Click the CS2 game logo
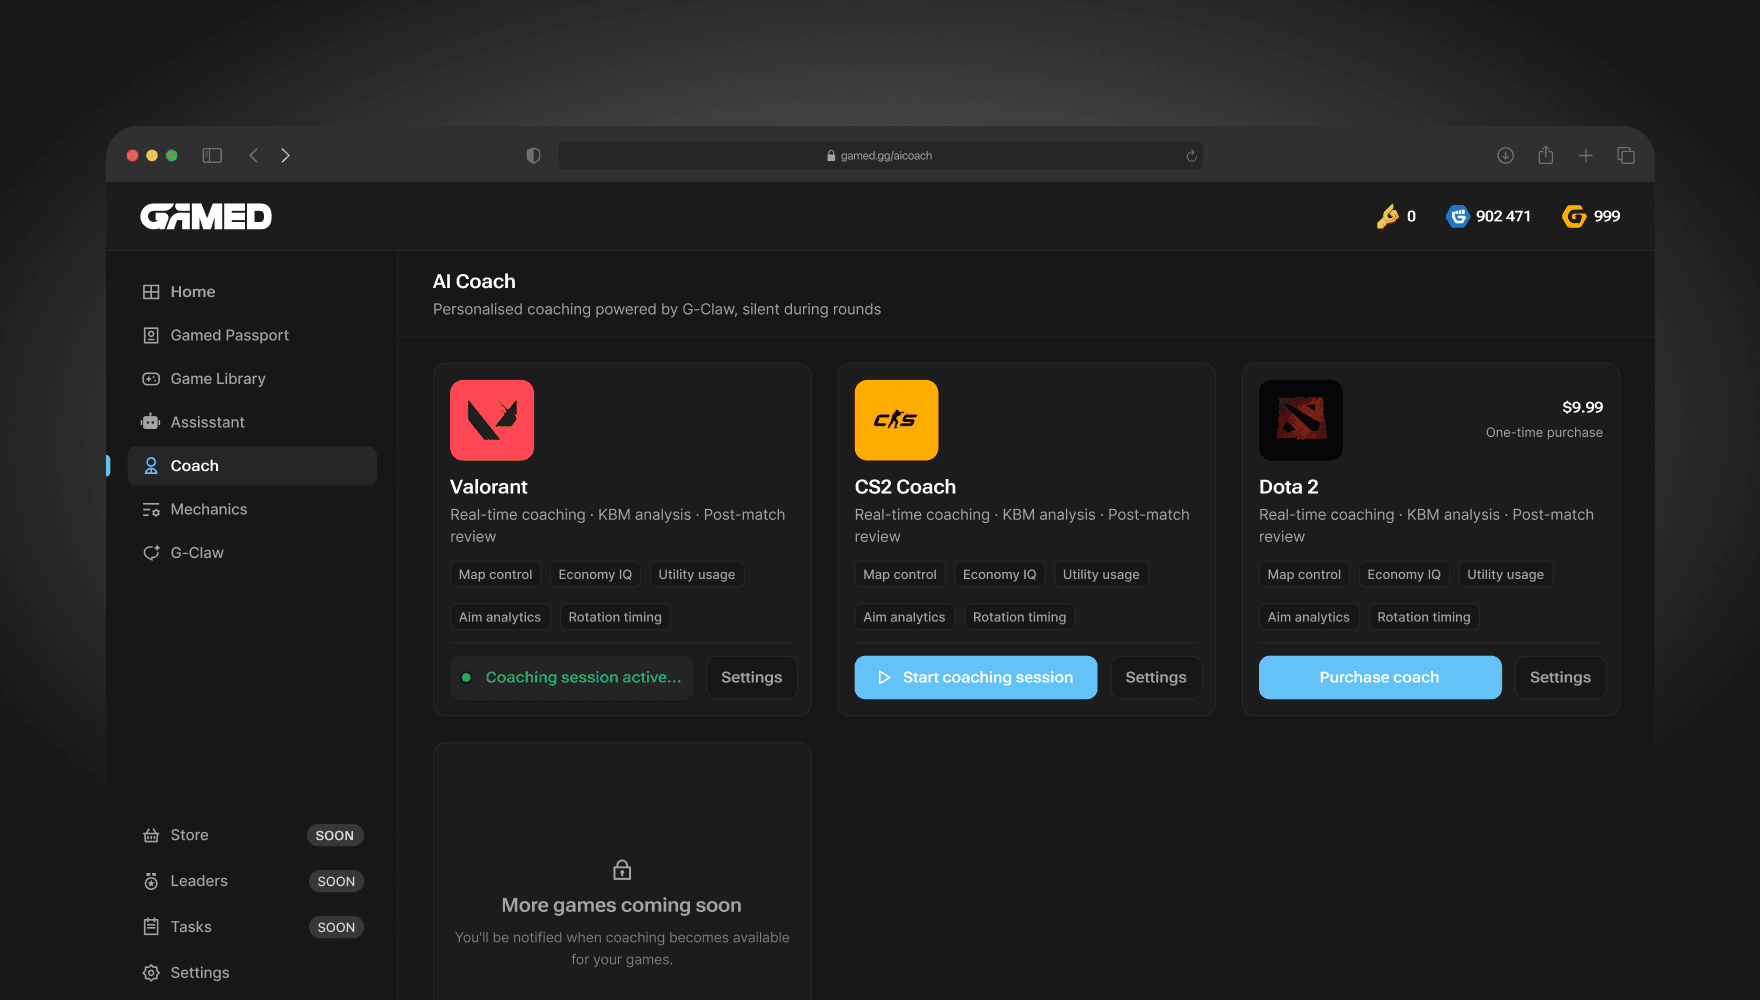This screenshot has height=1000, width=1760. pyautogui.click(x=897, y=420)
